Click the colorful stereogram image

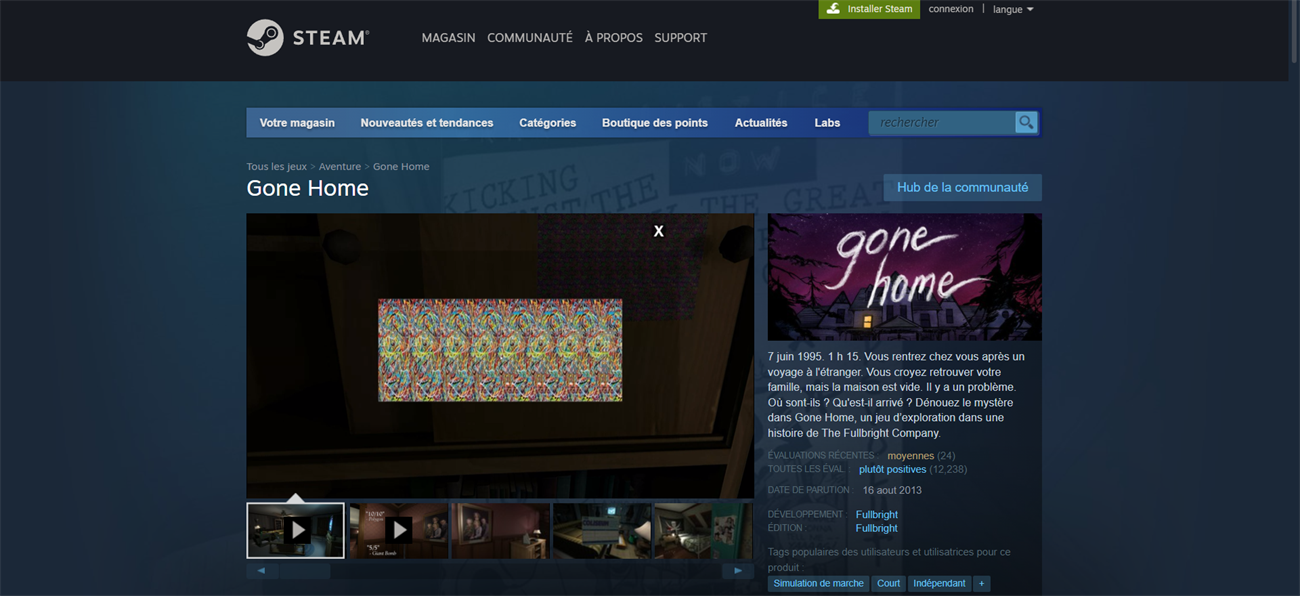(500, 350)
